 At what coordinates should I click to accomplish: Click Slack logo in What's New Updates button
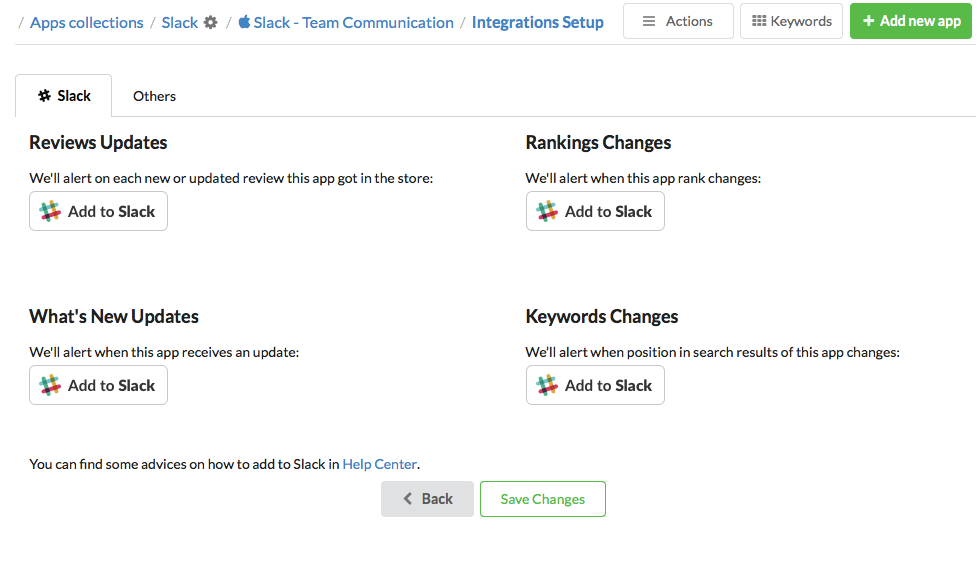coord(50,385)
